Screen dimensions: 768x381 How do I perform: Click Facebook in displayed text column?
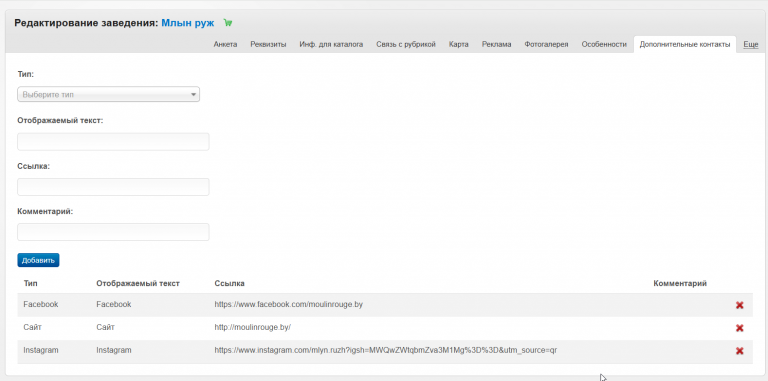pos(114,305)
